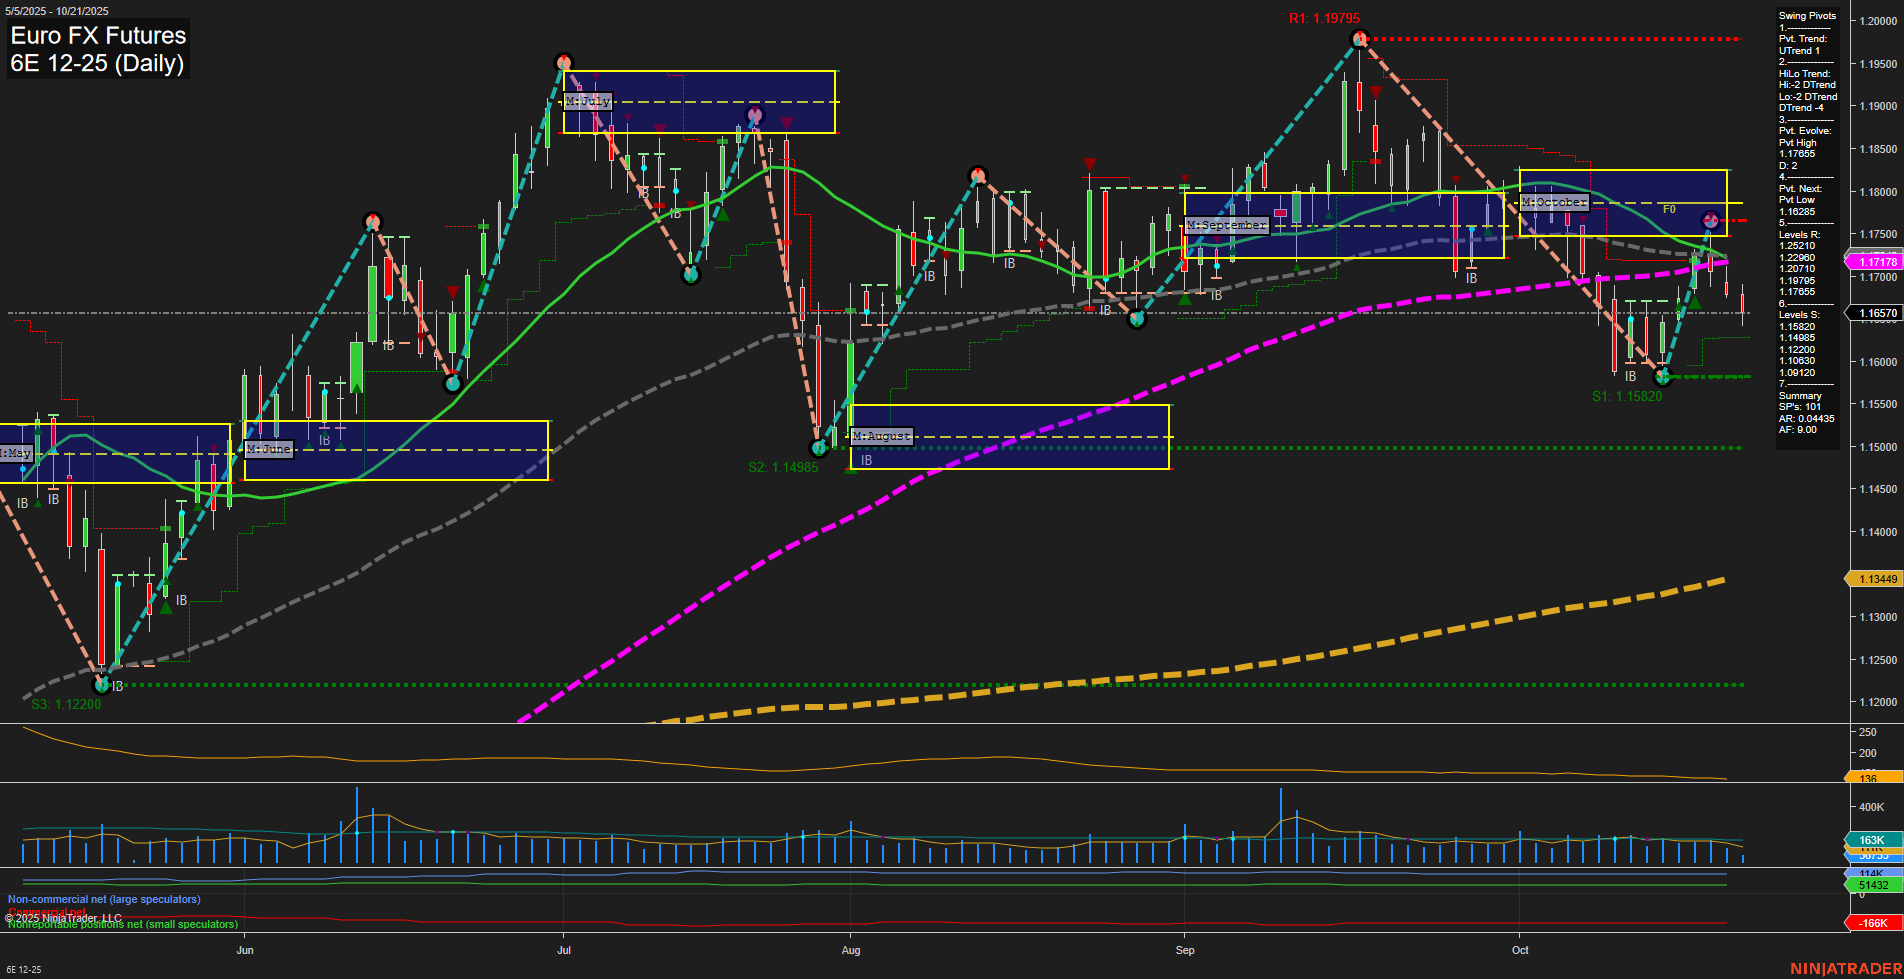Select the magenta diamond pivot marker near F0
The width and height of the screenshot is (1904, 979).
click(x=1709, y=218)
